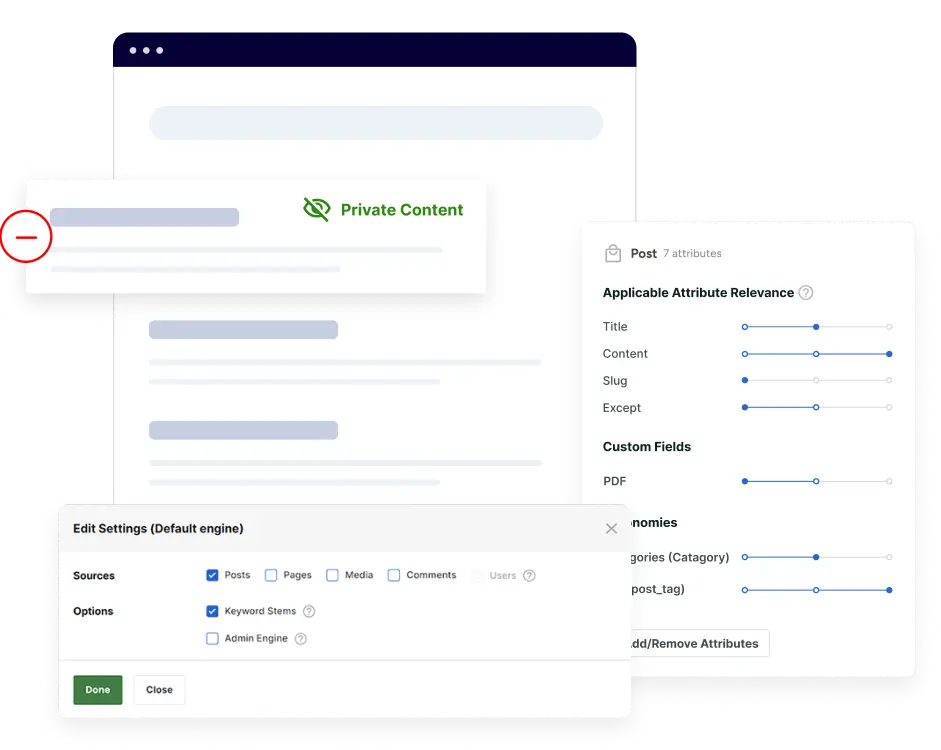Click the Private Content crossed-eye icon
This screenshot has width=941, height=750.
click(x=316, y=209)
